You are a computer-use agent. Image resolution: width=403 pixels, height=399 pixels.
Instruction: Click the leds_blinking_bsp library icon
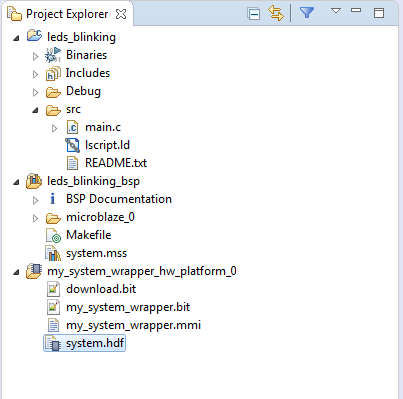click(x=34, y=181)
